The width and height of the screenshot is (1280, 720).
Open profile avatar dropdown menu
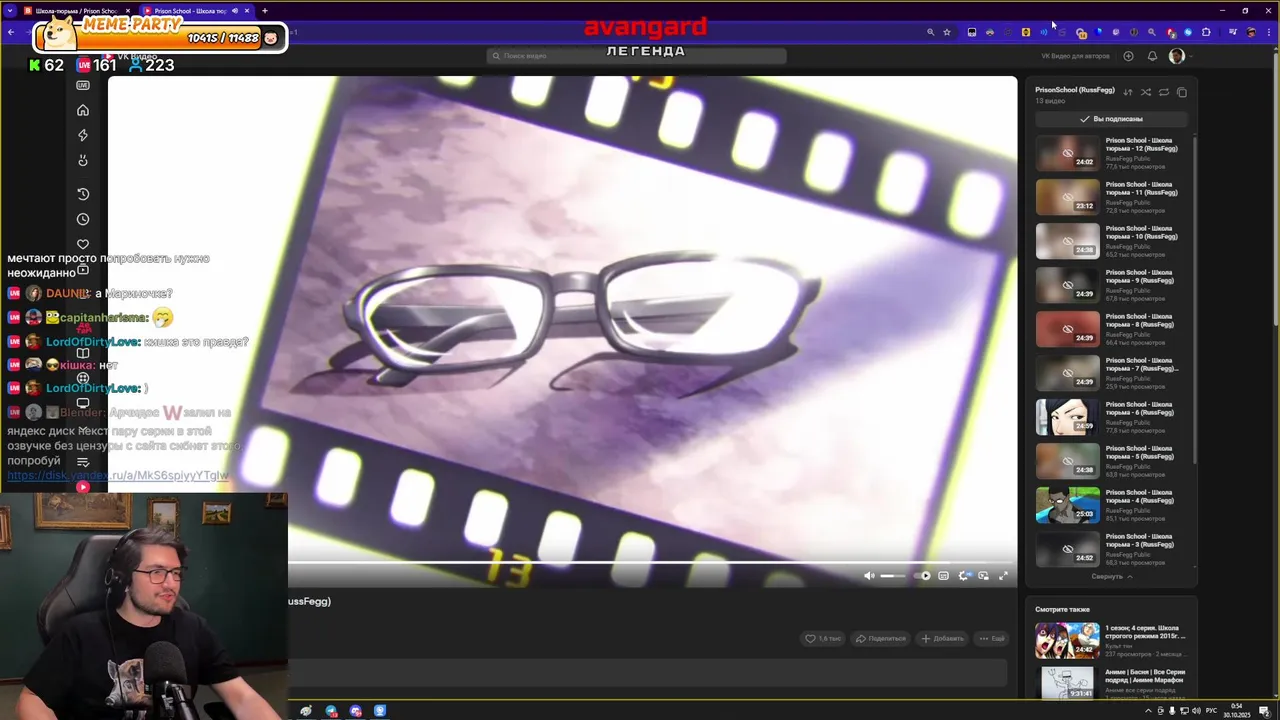tap(1180, 56)
